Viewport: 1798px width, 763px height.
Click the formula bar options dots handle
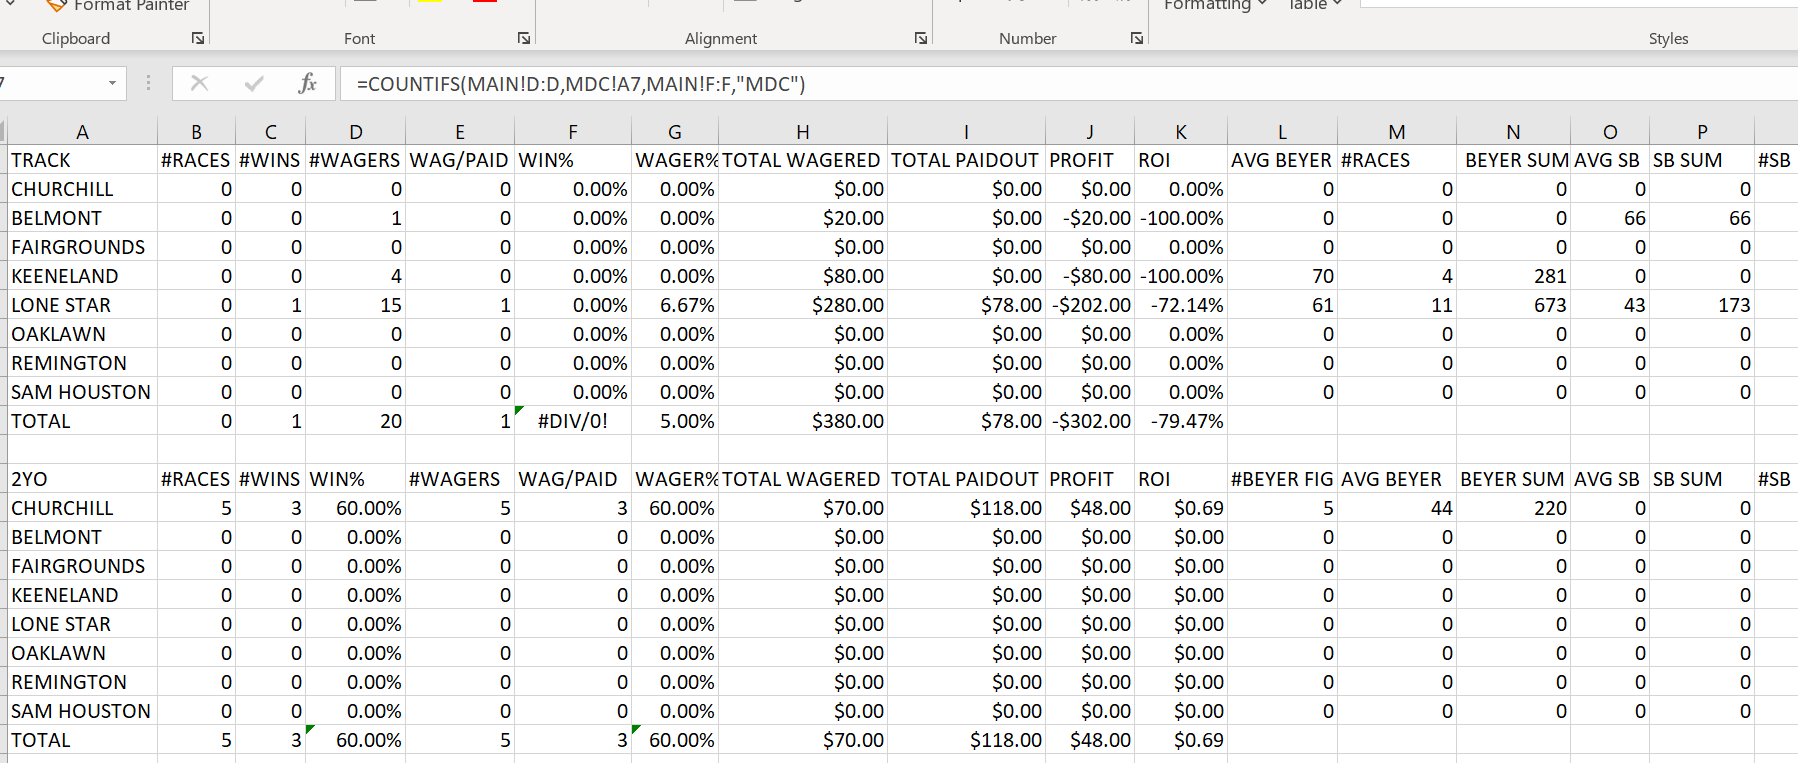pyautogui.click(x=148, y=83)
